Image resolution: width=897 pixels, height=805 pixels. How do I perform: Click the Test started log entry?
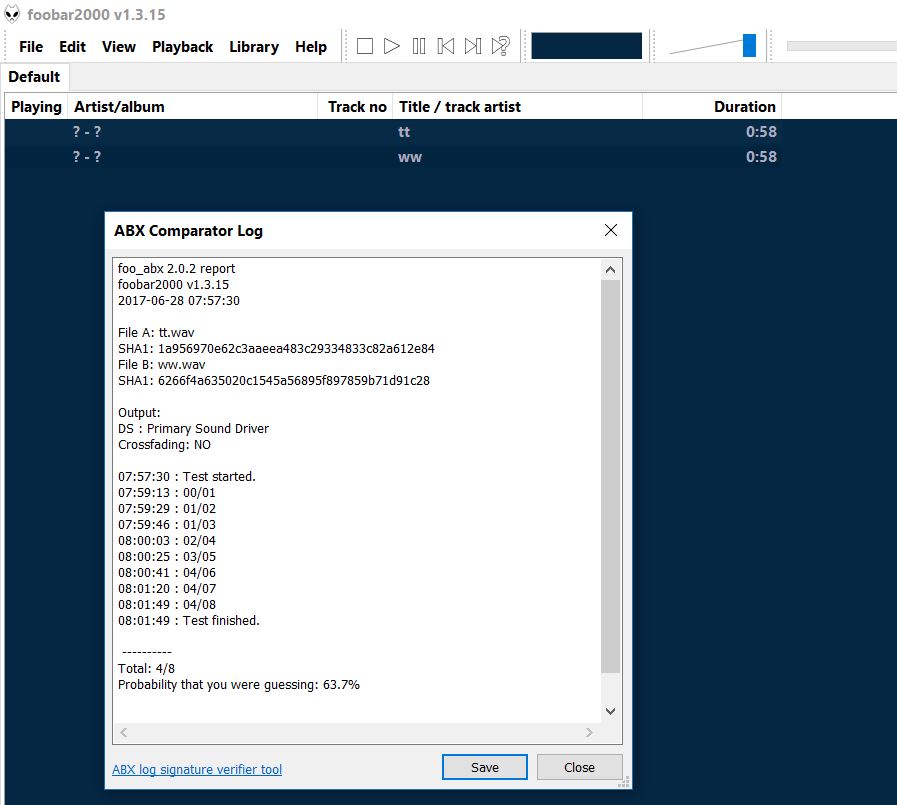(x=186, y=476)
